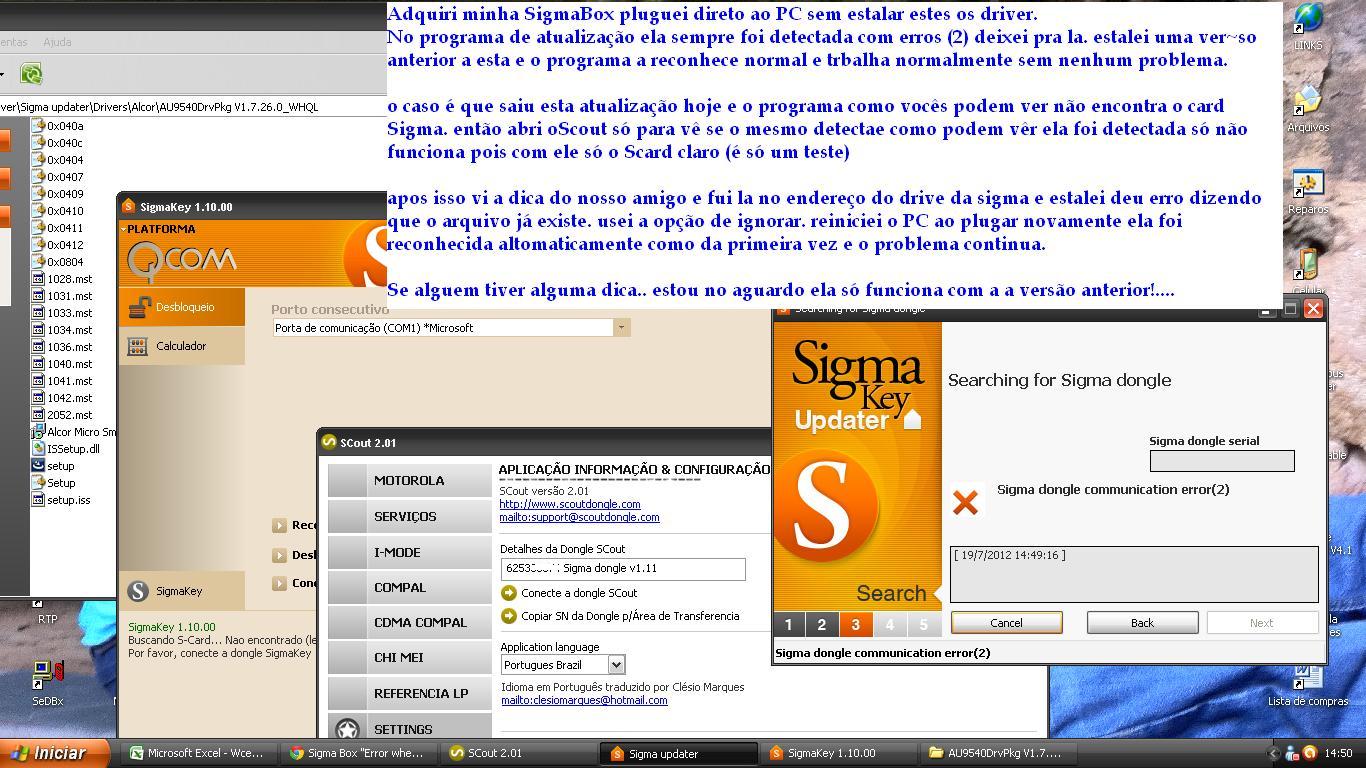
Task: Open SETTINGS in SCout sidebar
Action: (410, 729)
